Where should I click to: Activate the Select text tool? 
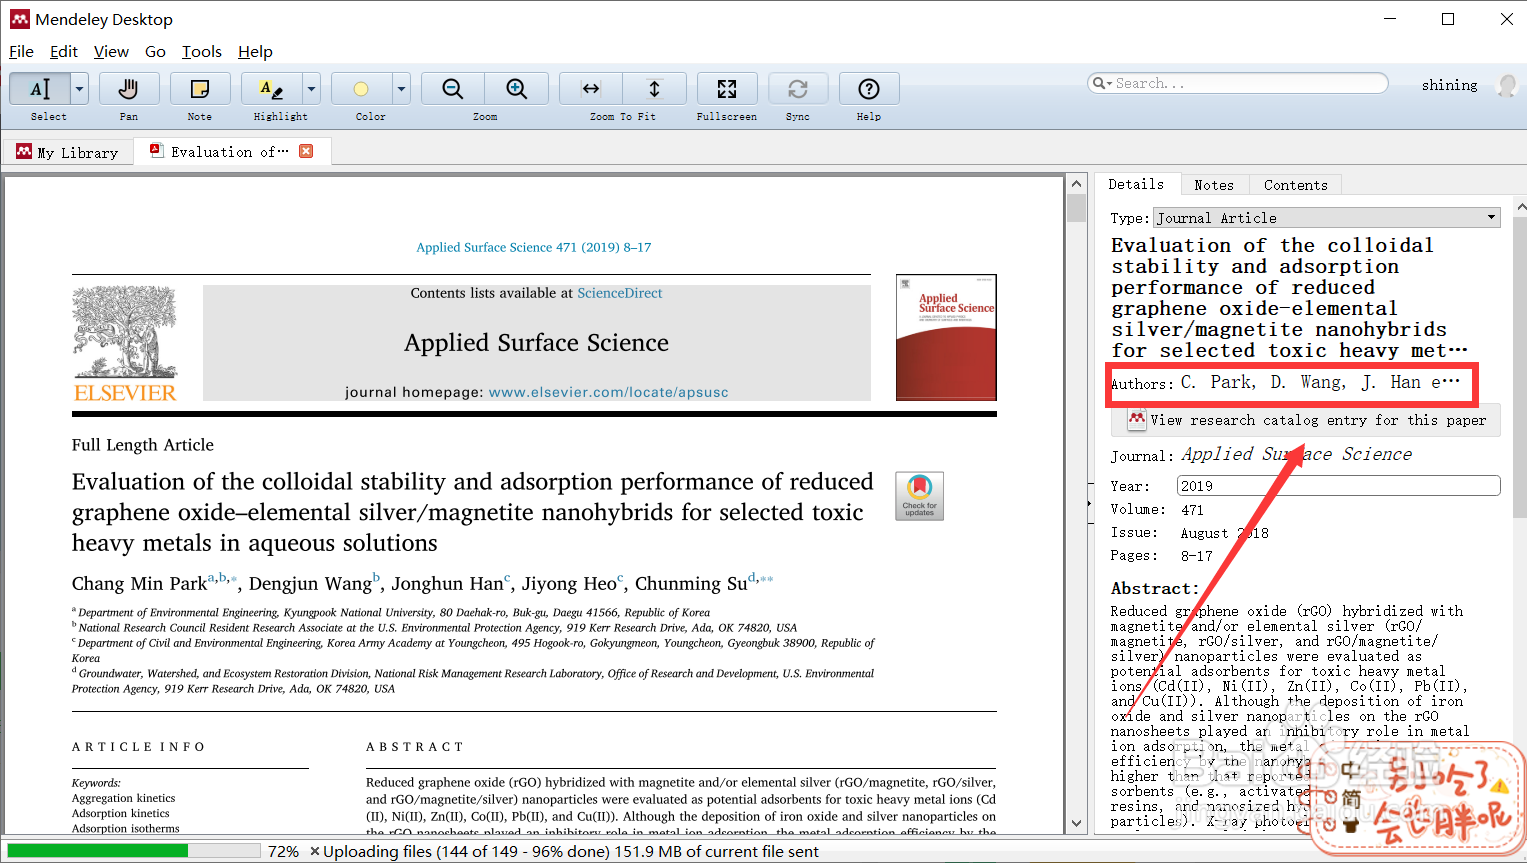[40, 89]
